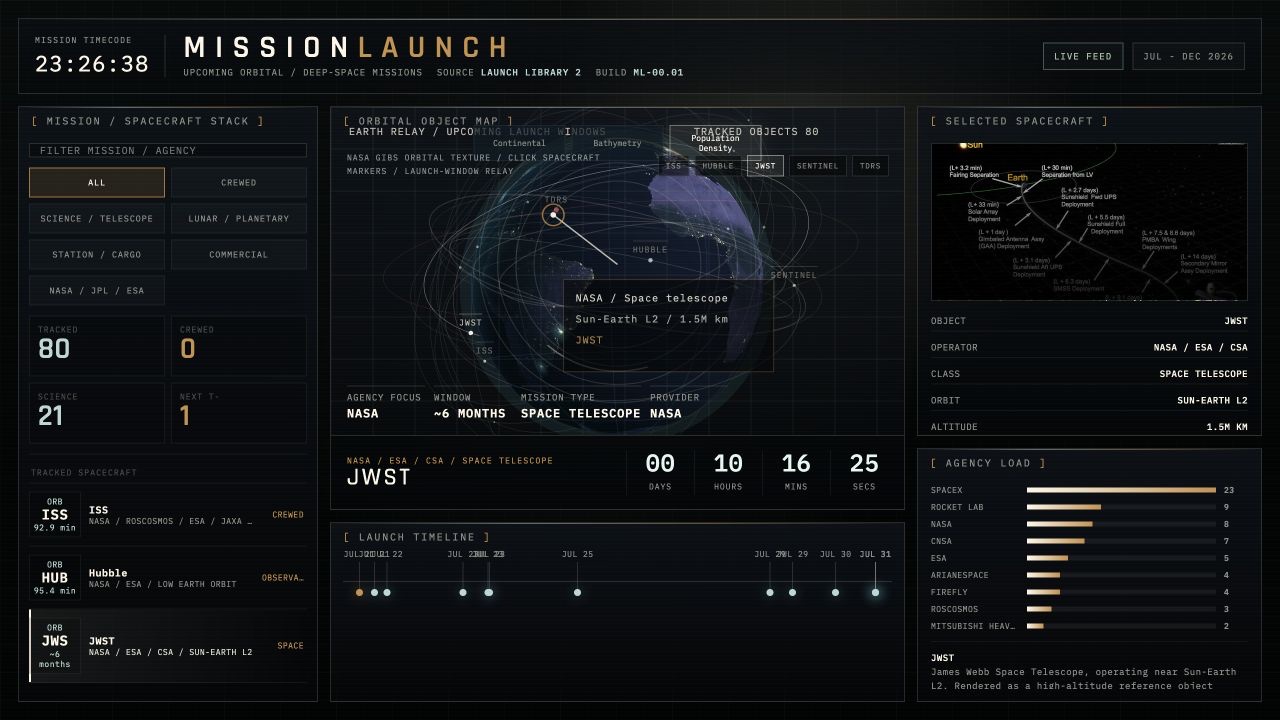This screenshot has width=1280, height=720.
Task: Click the ARIANESPACE agency label
Action: pos(959,575)
